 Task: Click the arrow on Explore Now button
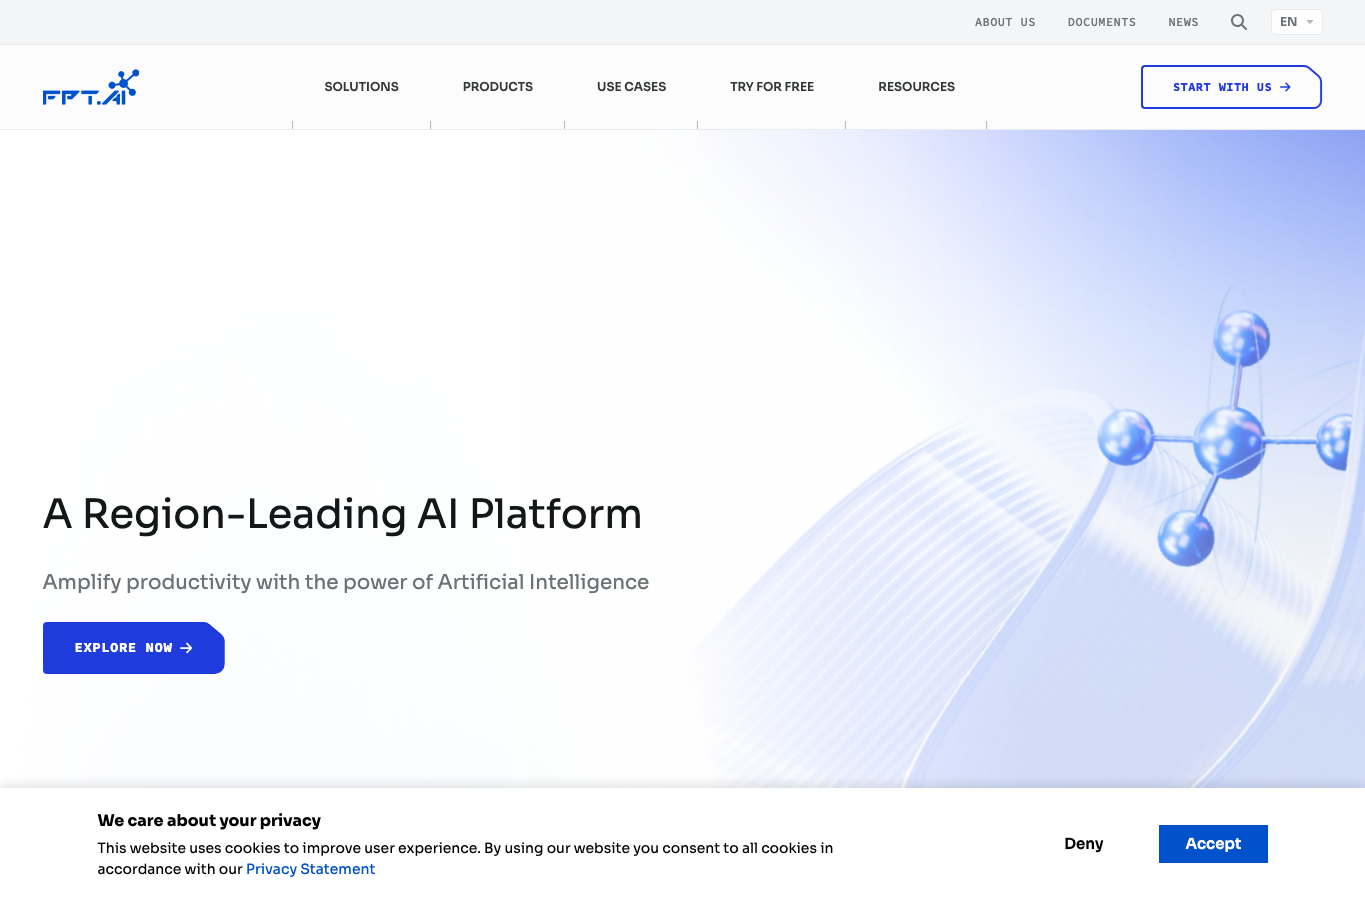(x=186, y=648)
